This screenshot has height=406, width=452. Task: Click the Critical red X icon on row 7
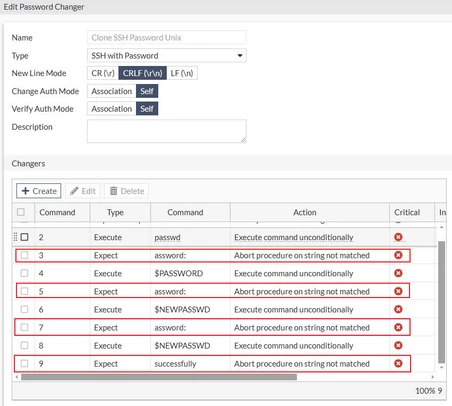[398, 327]
